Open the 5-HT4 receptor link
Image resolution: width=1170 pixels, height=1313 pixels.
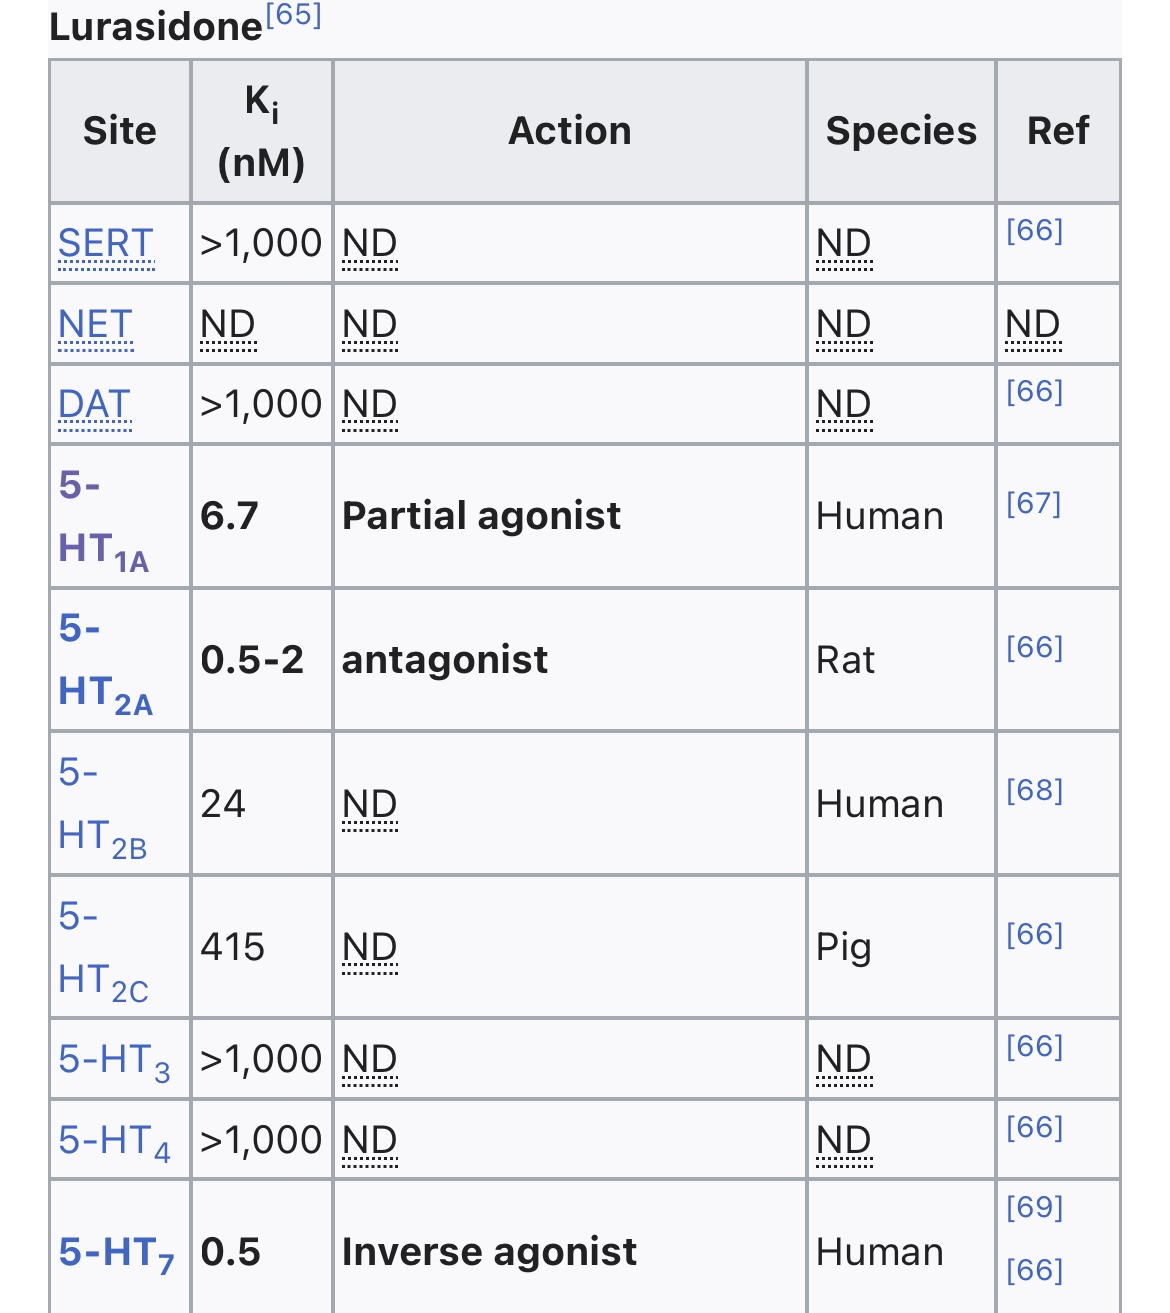114,1141
